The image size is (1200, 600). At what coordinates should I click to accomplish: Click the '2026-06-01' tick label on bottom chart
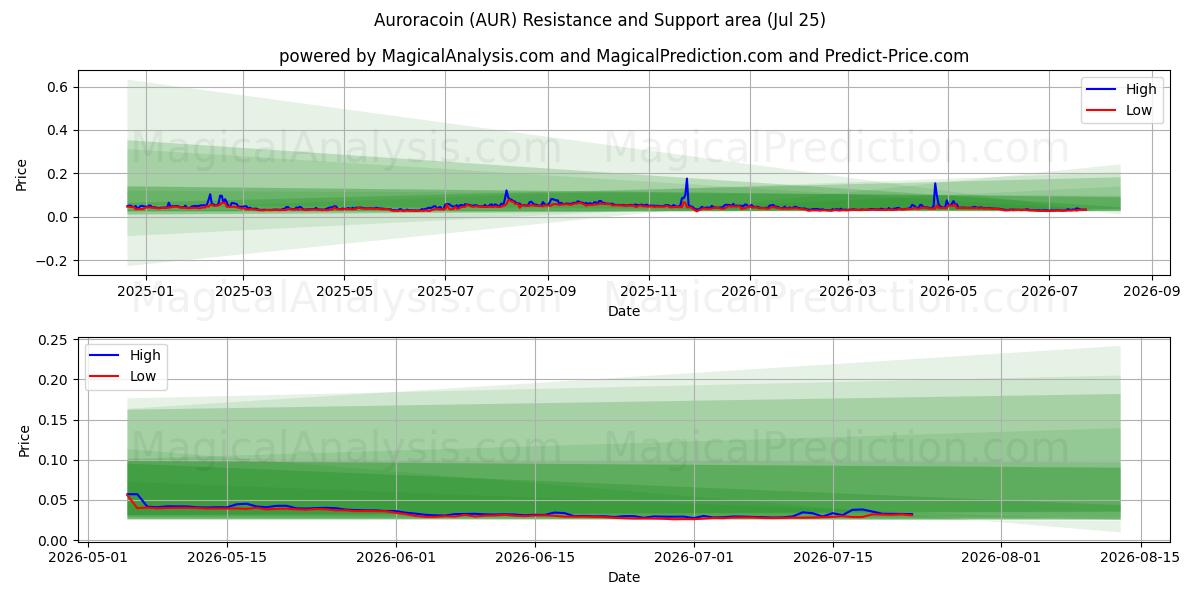pyautogui.click(x=396, y=560)
